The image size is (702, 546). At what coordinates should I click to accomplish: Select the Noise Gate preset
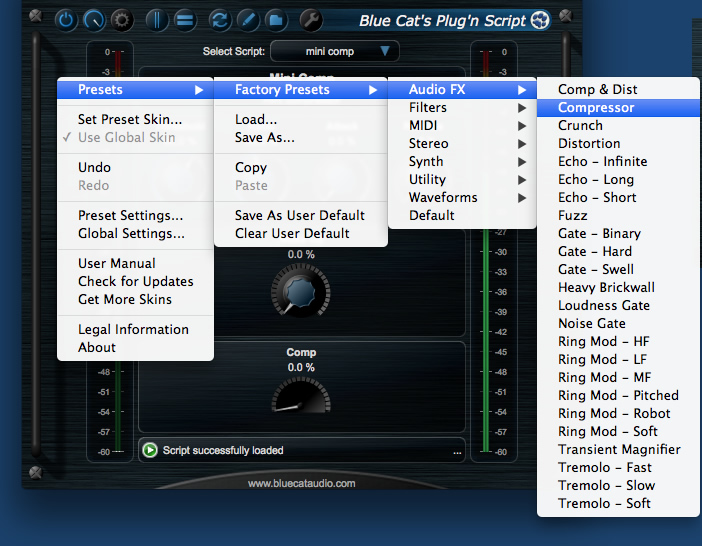618,323
